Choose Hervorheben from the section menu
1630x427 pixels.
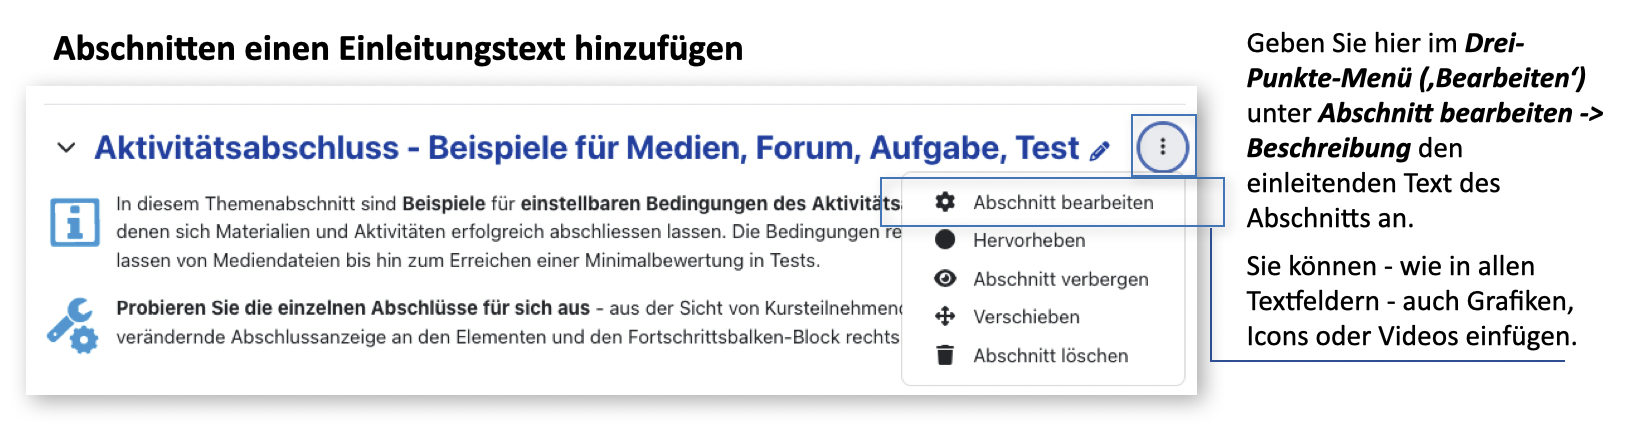click(1029, 240)
